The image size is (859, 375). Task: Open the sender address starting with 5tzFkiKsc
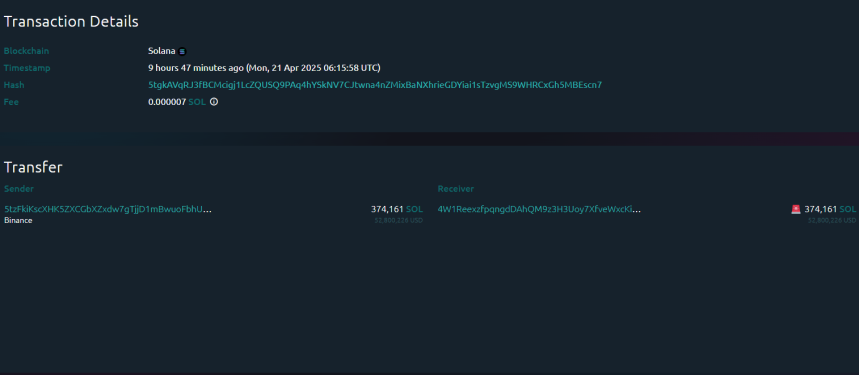(108, 209)
